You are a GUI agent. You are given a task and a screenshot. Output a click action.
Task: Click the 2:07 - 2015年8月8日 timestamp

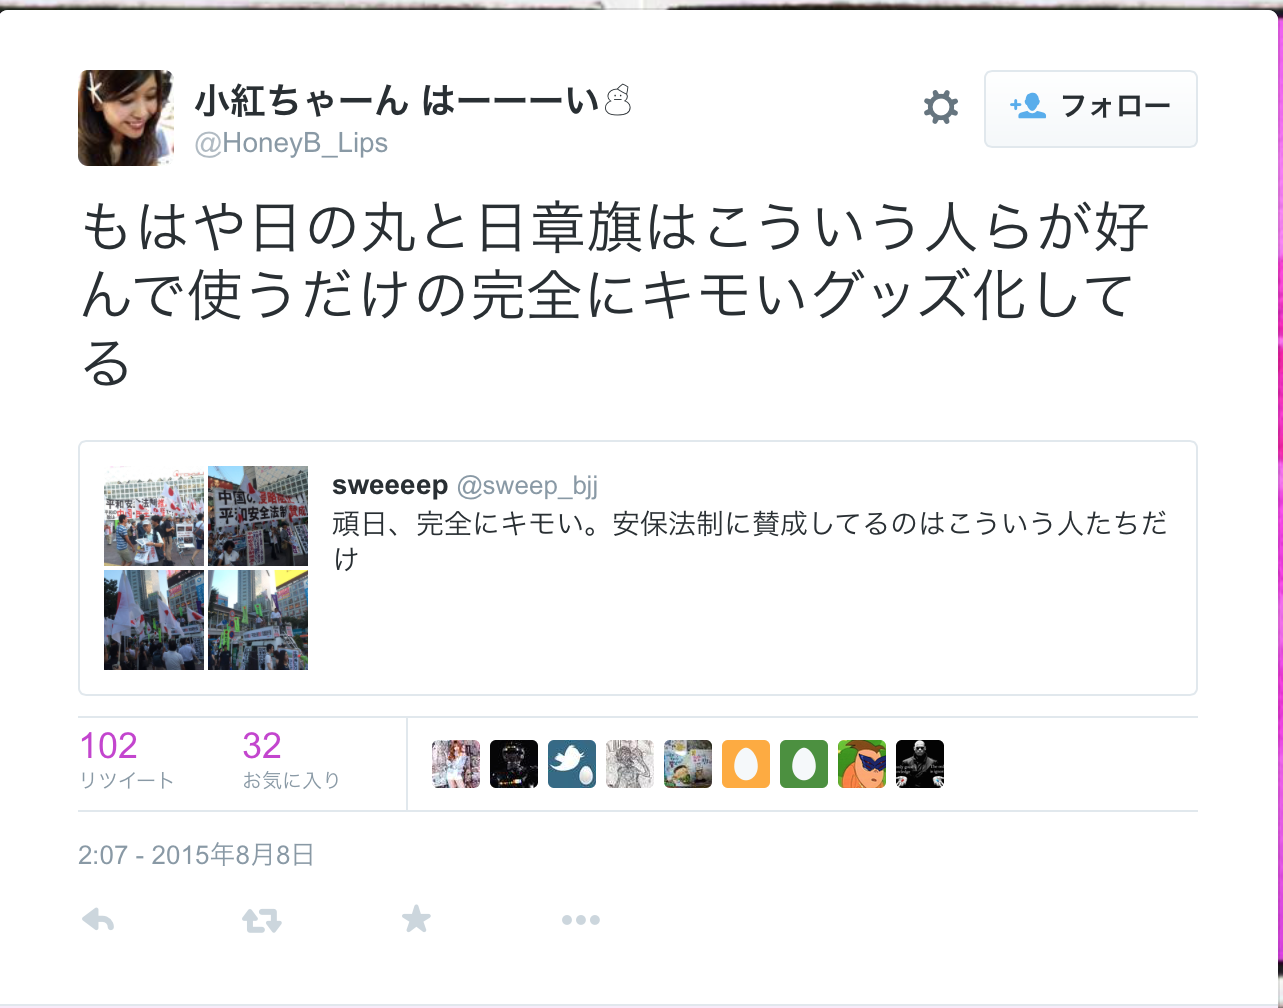point(196,855)
